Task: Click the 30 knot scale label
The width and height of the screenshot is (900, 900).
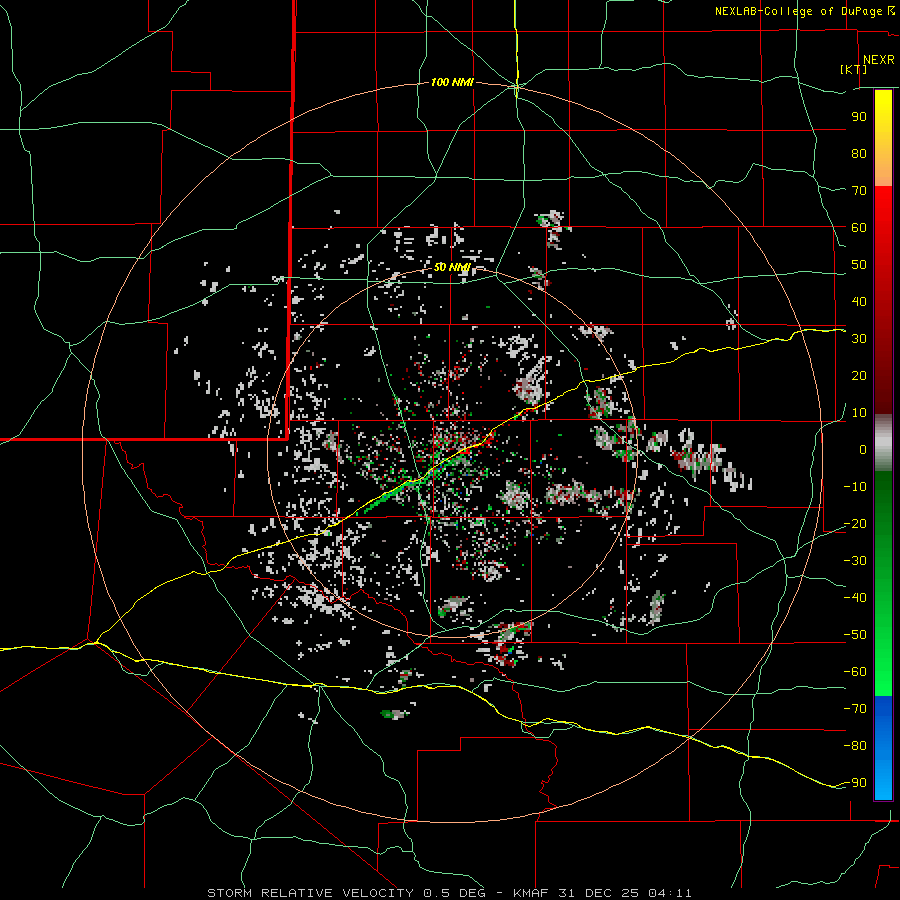Action: [x=859, y=339]
